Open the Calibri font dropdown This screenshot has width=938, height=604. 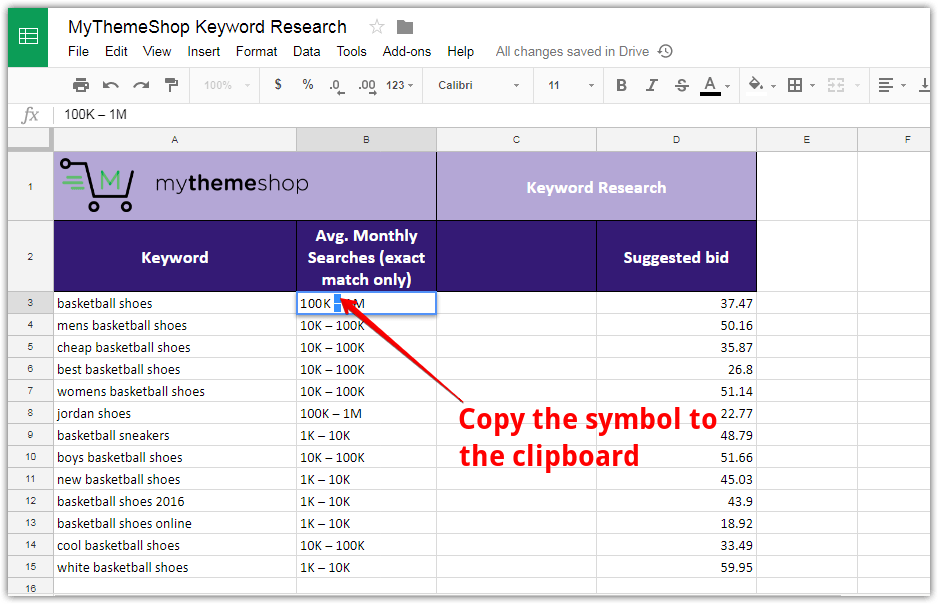479,86
